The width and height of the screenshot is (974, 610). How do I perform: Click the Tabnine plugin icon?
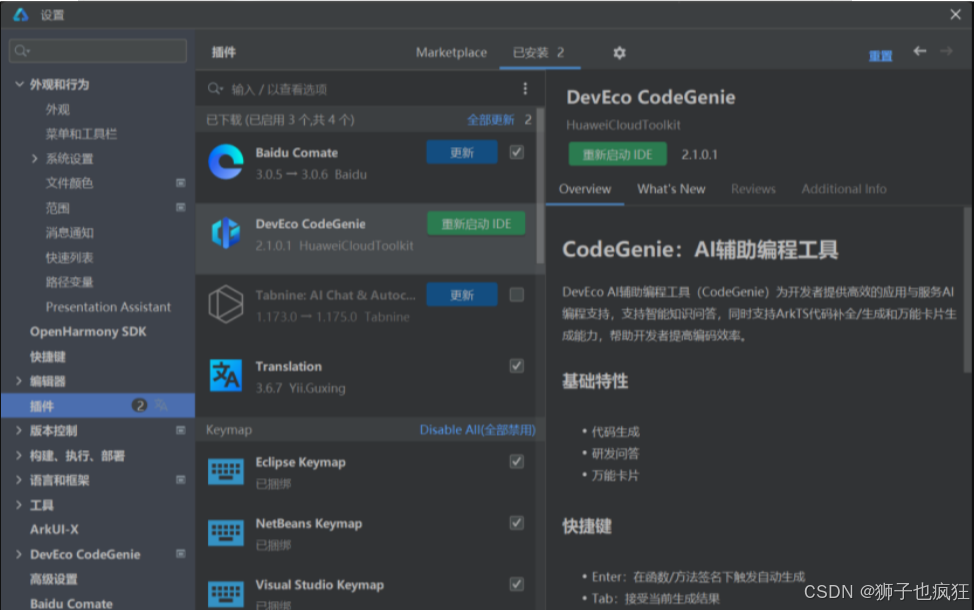pyautogui.click(x=226, y=304)
